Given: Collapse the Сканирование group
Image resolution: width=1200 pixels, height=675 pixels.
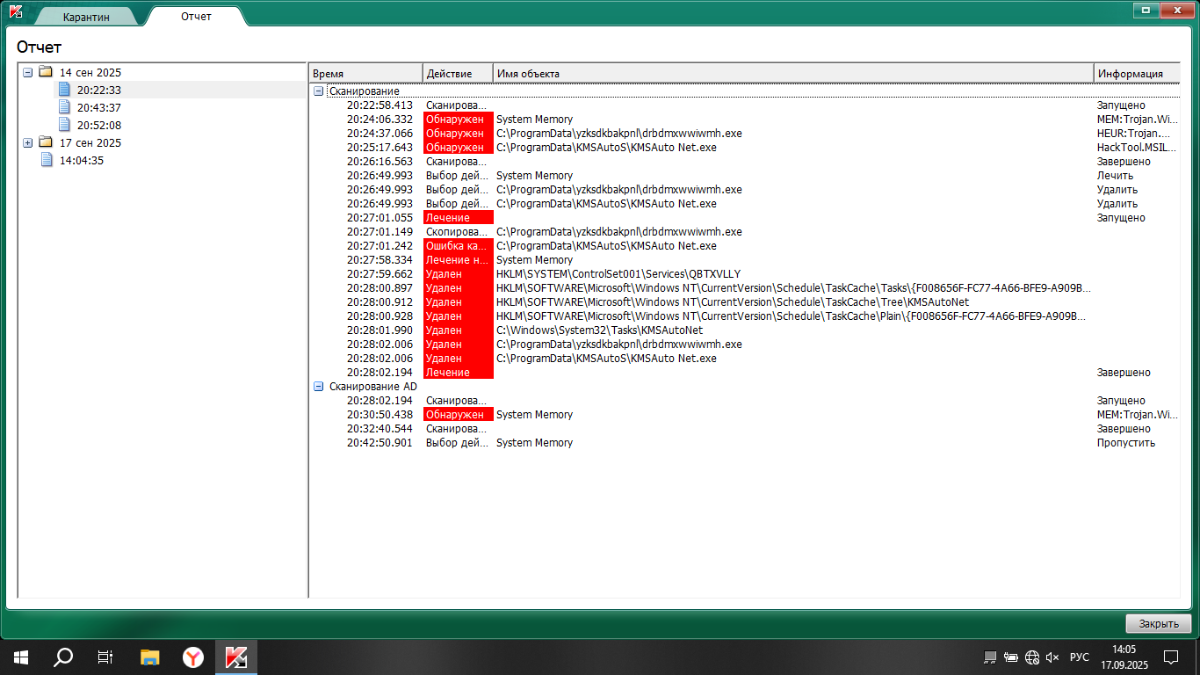Looking at the screenshot, I should (319, 91).
